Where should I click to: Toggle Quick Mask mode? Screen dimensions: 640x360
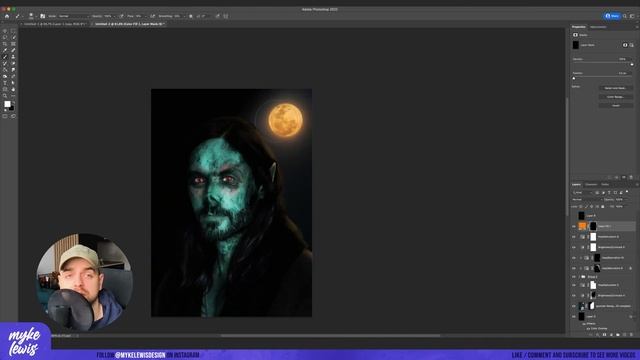click(x=5, y=116)
